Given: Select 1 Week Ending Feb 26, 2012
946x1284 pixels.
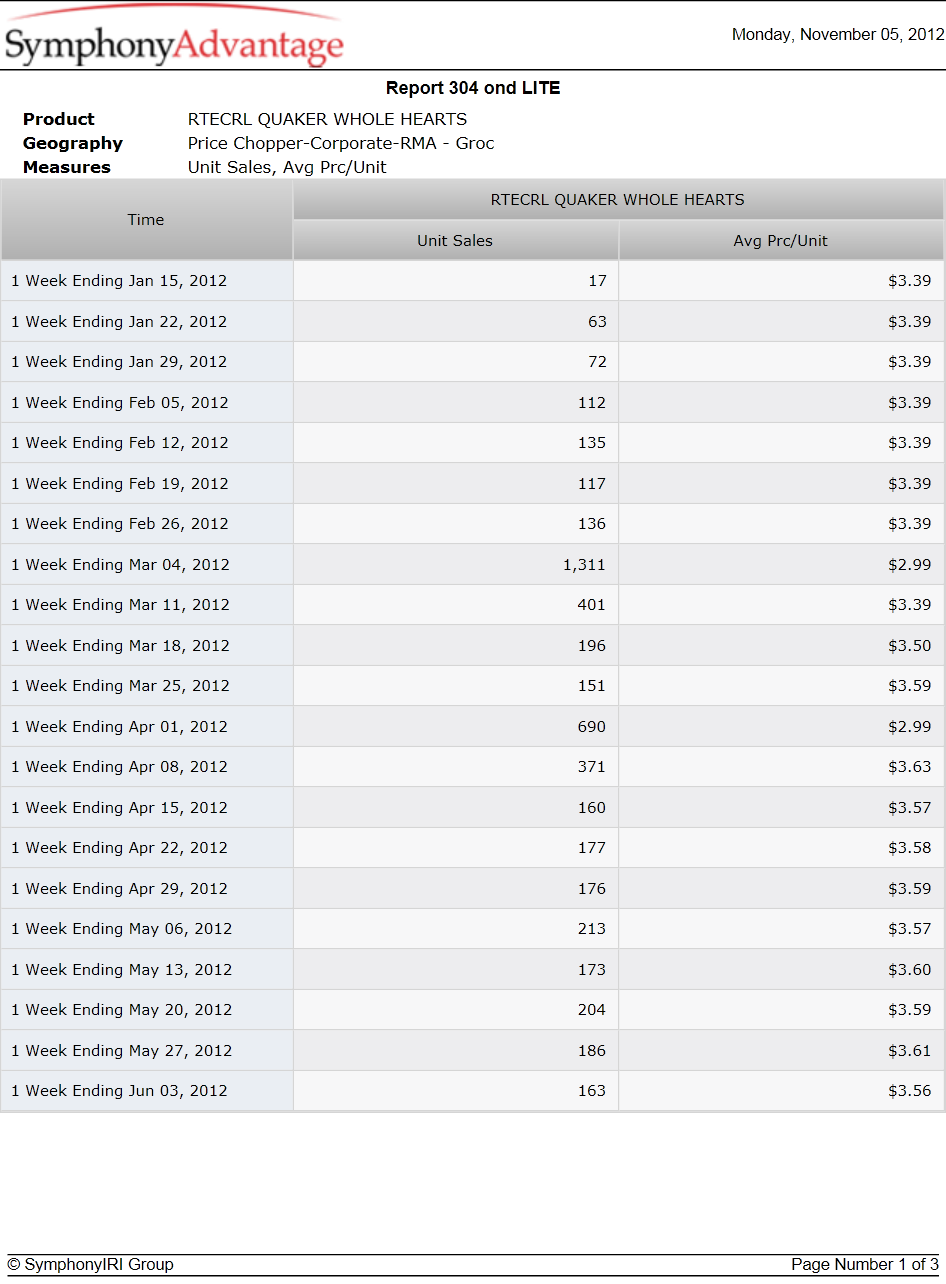Looking at the screenshot, I should tap(120, 524).
